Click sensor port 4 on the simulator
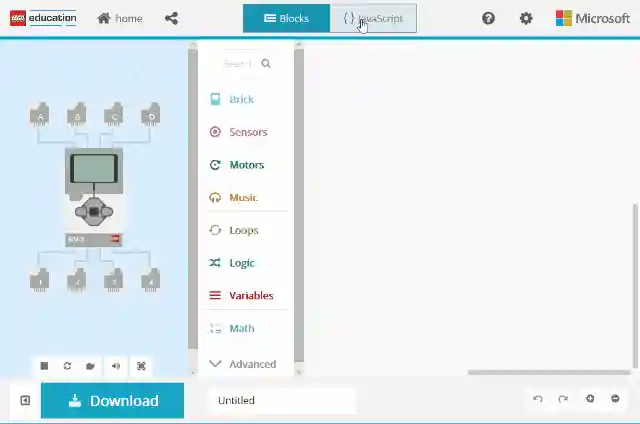The width and height of the screenshot is (640, 424). 151,280
